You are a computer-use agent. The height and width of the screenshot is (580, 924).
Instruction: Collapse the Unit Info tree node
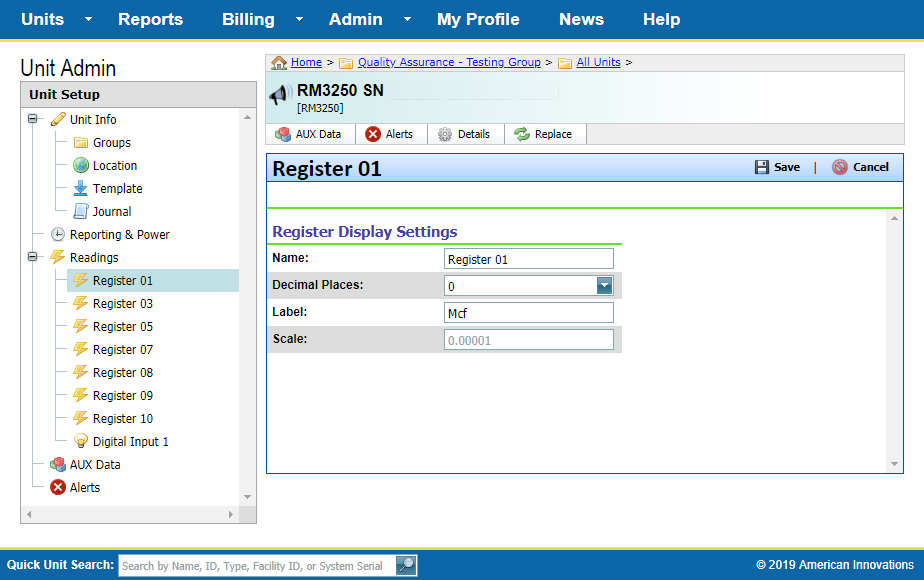(x=33, y=119)
